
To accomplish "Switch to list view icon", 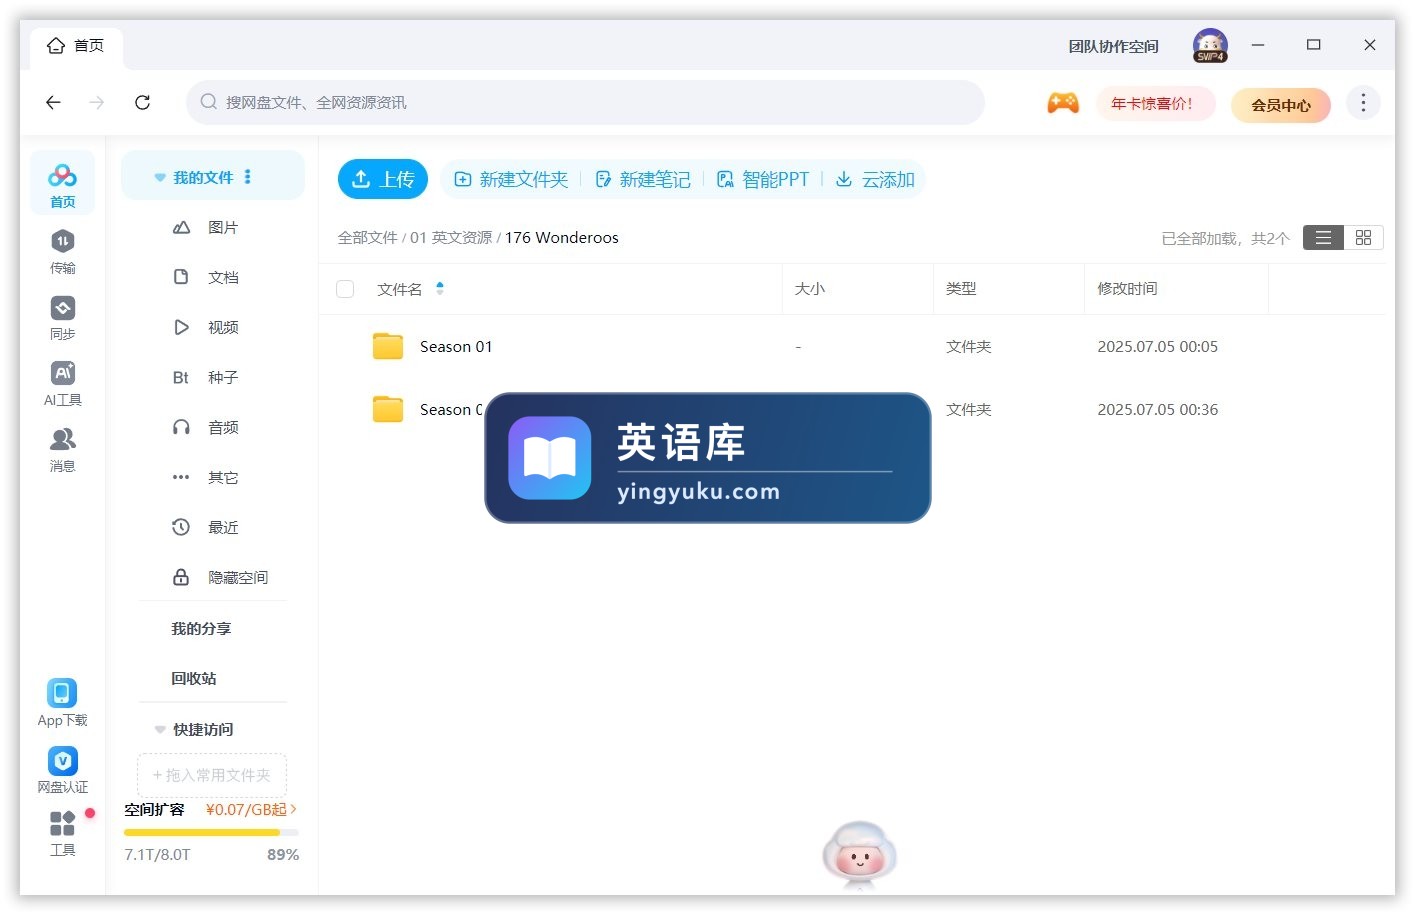I will pyautogui.click(x=1323, y=238).
